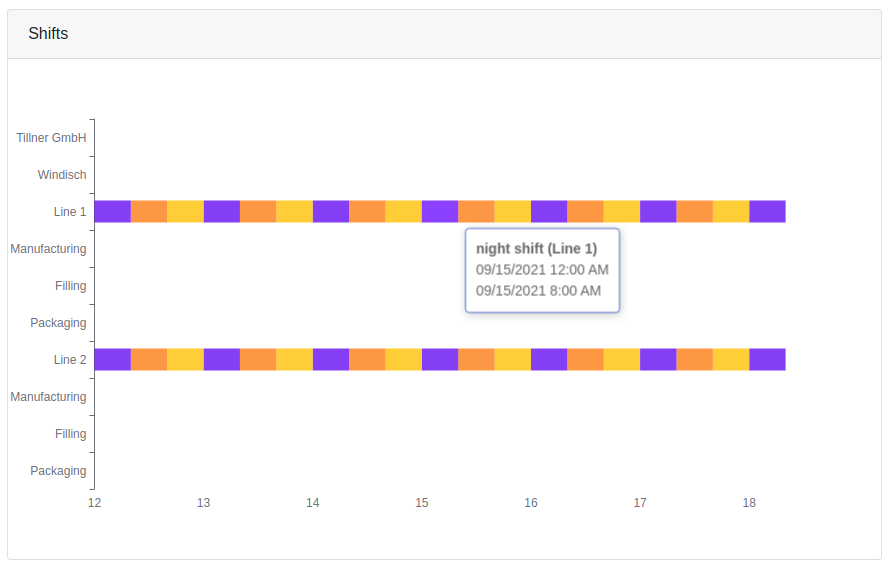Click the Packaging label under Line 2
Screen dimensions: 893x579
pos(58,471)
